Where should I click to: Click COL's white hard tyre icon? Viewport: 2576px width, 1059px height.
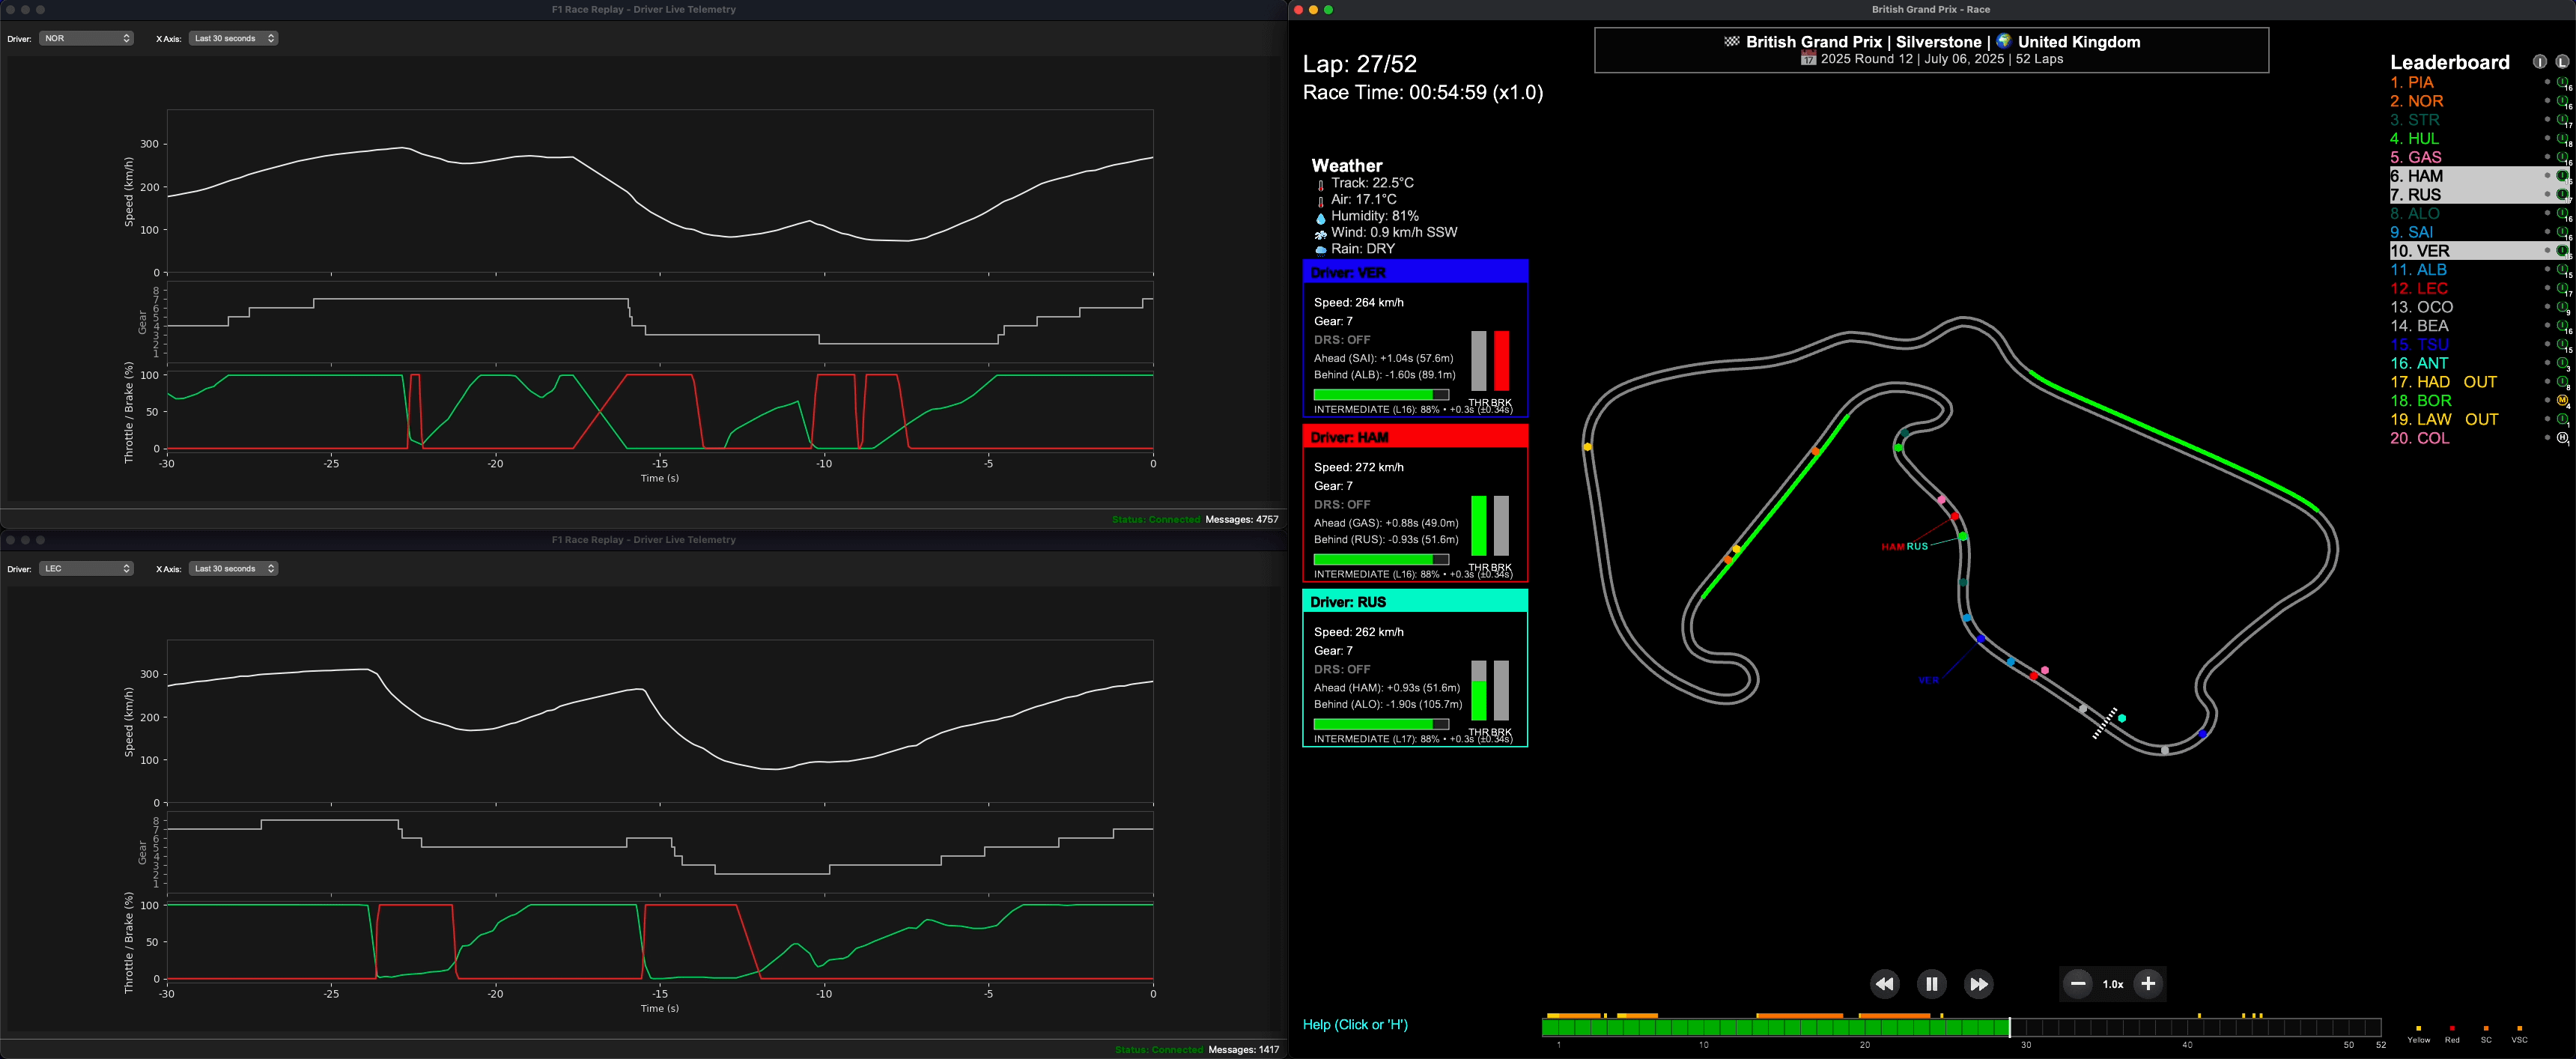2562,438
